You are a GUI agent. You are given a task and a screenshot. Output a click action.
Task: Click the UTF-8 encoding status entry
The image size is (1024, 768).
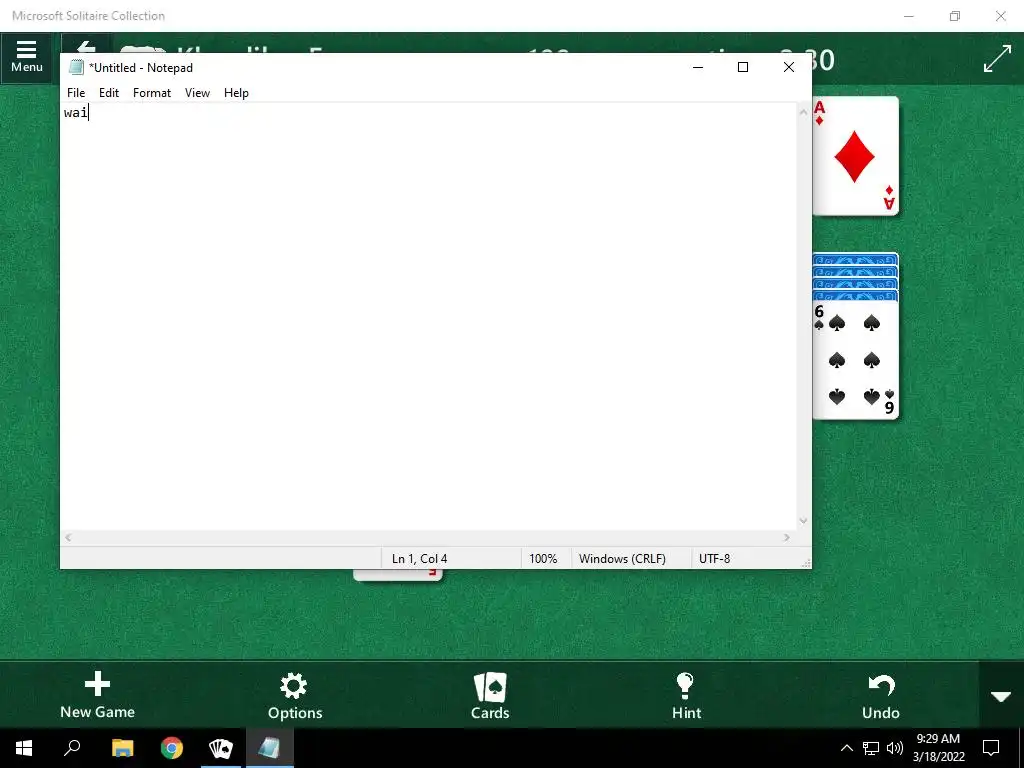pos(714,558)
